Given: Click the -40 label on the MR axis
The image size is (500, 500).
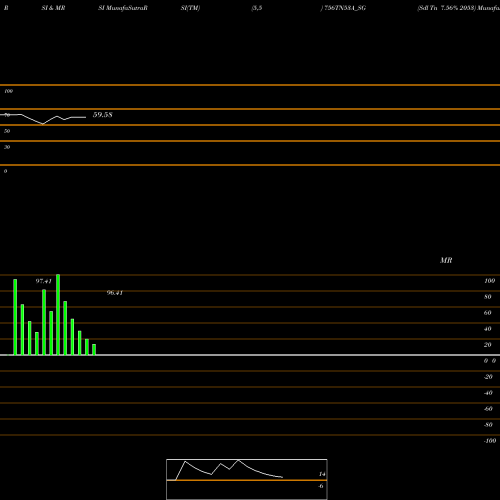Looking at the screenshot, I should 488,393.
